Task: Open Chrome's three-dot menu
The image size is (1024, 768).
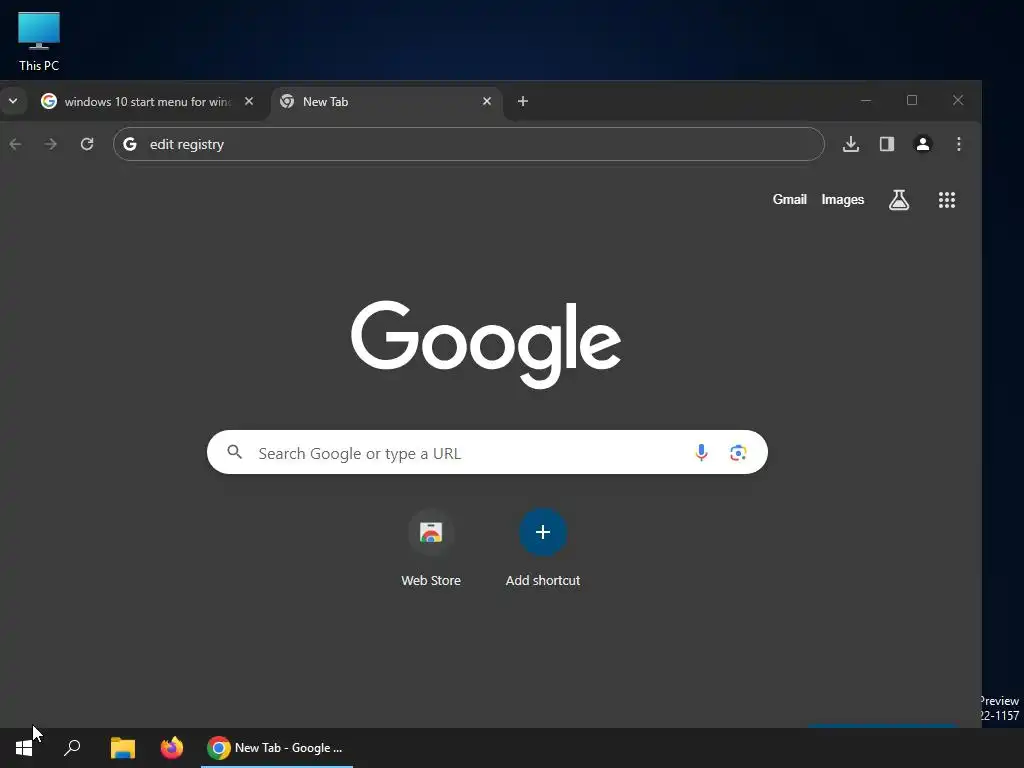Action: [x=959, y=144]
